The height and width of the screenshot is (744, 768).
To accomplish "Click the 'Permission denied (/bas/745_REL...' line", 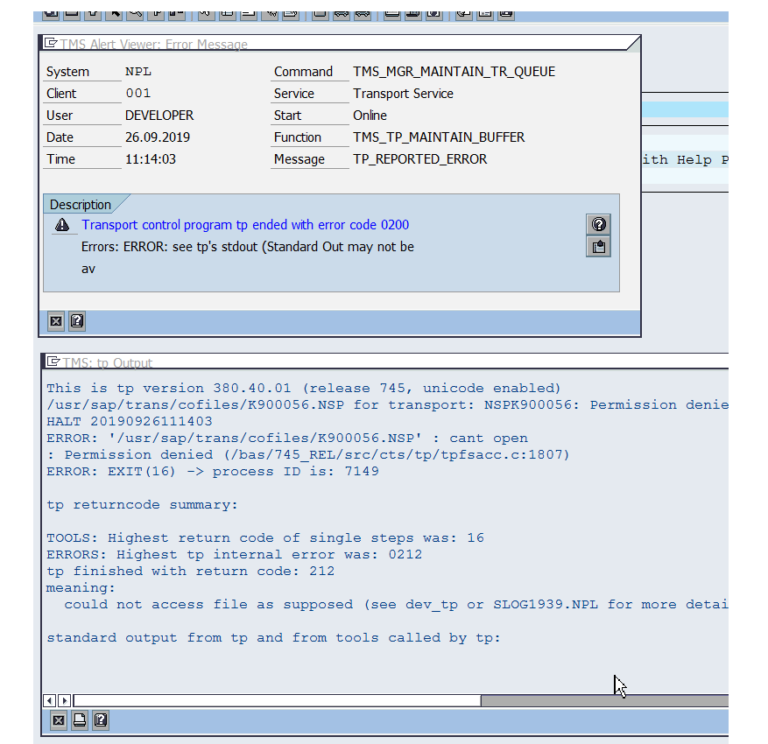I will coord(309,455).
